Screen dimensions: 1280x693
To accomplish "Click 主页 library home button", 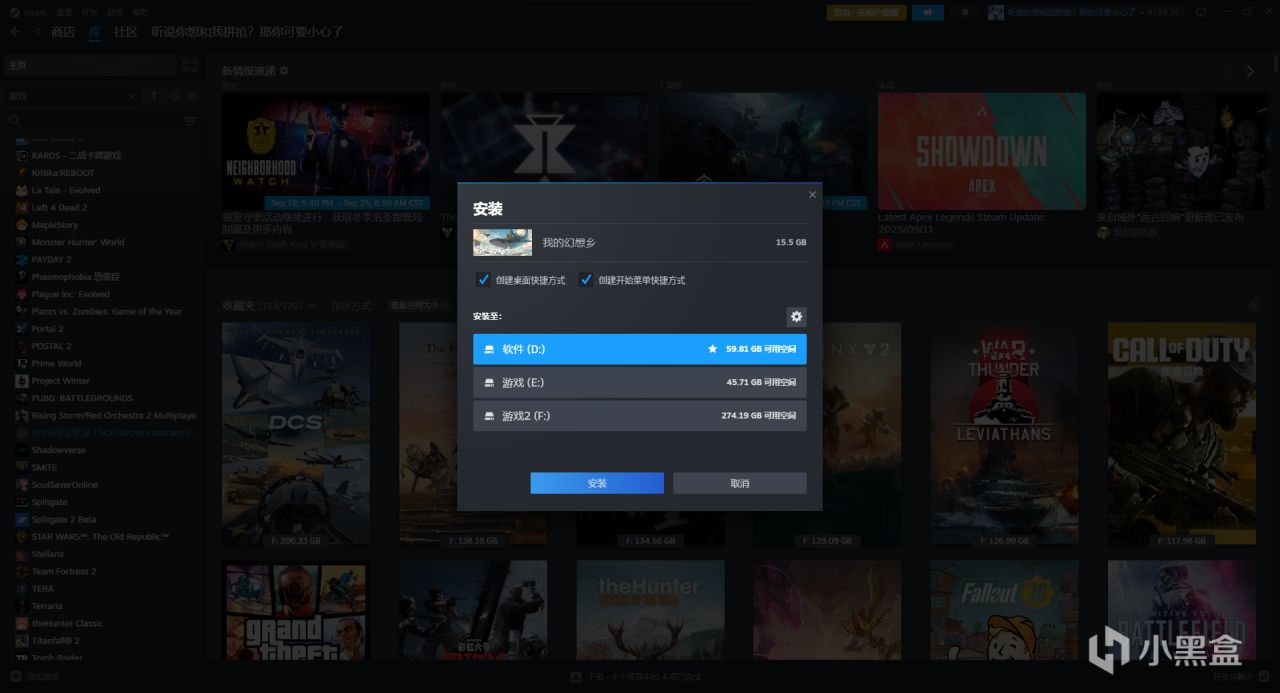I will point(89,65).
